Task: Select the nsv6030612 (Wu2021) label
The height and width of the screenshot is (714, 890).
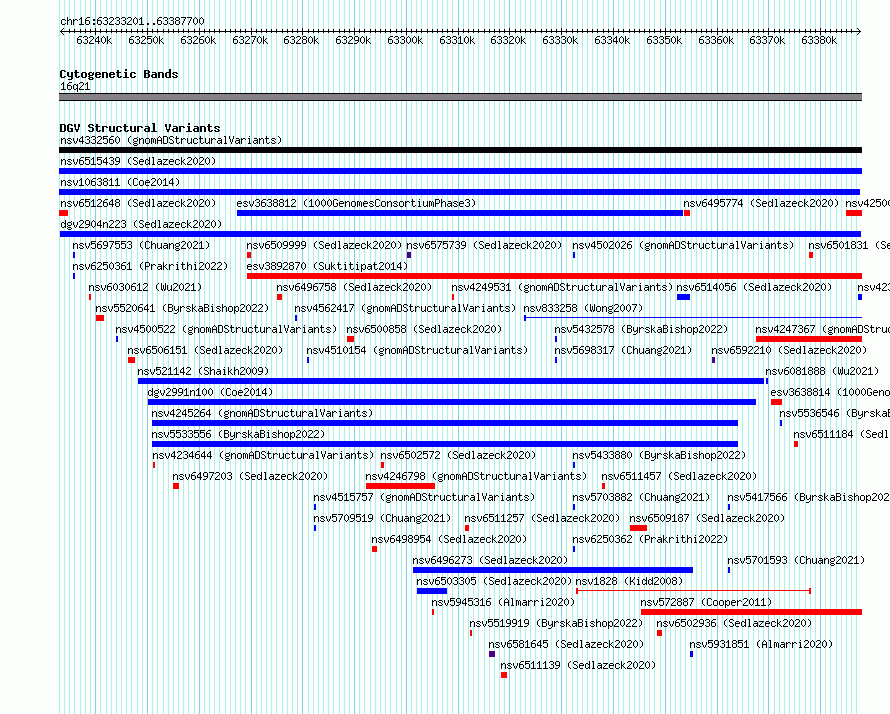Action: [145, 287]
